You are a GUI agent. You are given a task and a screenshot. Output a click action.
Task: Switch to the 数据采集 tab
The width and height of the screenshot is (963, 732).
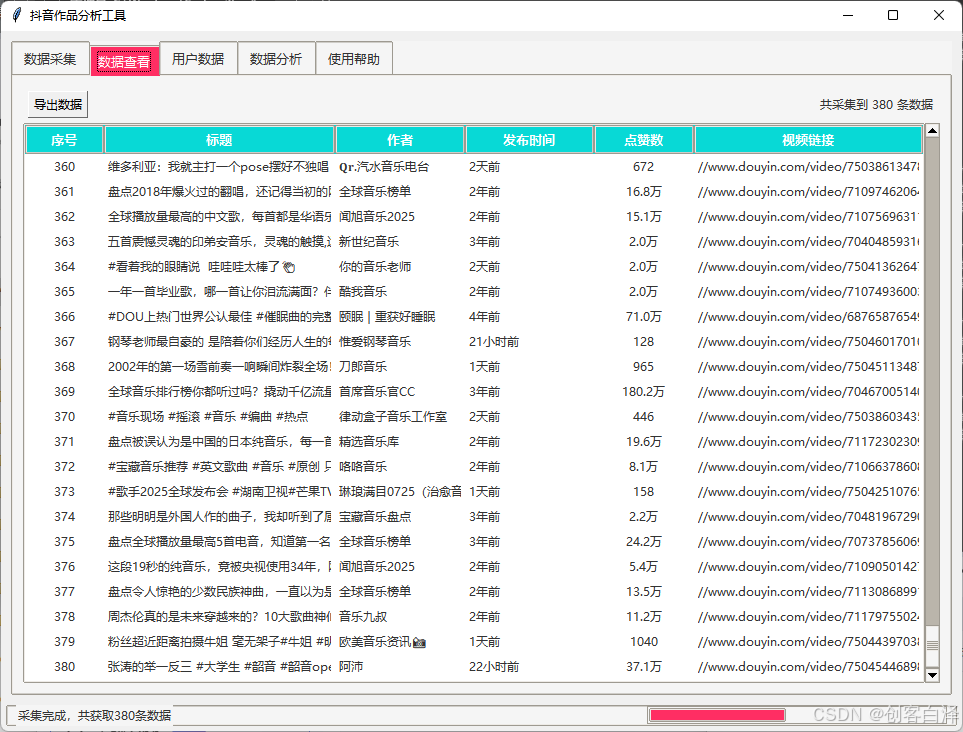[51, 59]
